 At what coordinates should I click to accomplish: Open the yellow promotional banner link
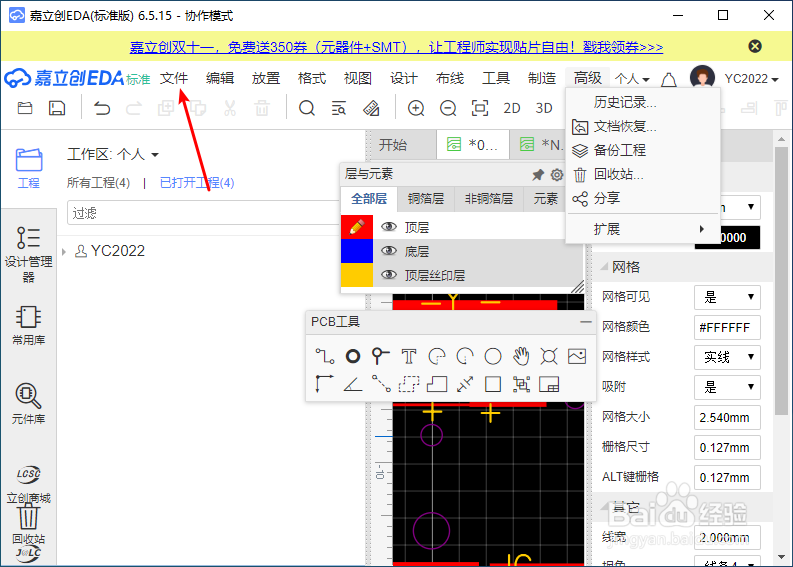point(396,47)
